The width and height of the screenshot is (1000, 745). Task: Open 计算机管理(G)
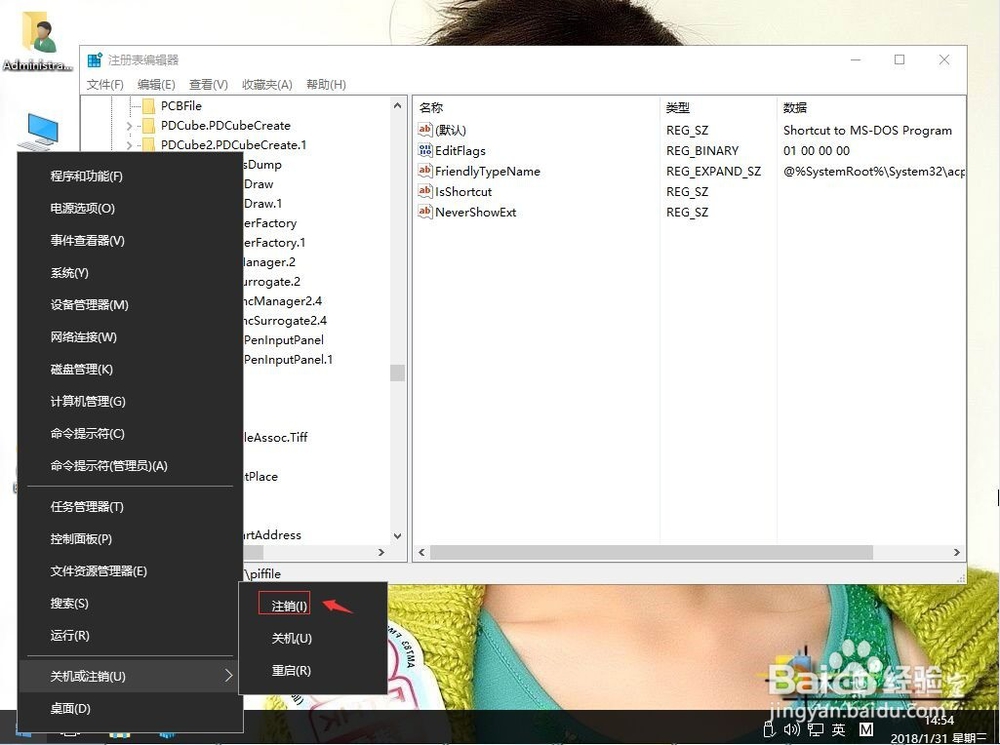[130, 401]
